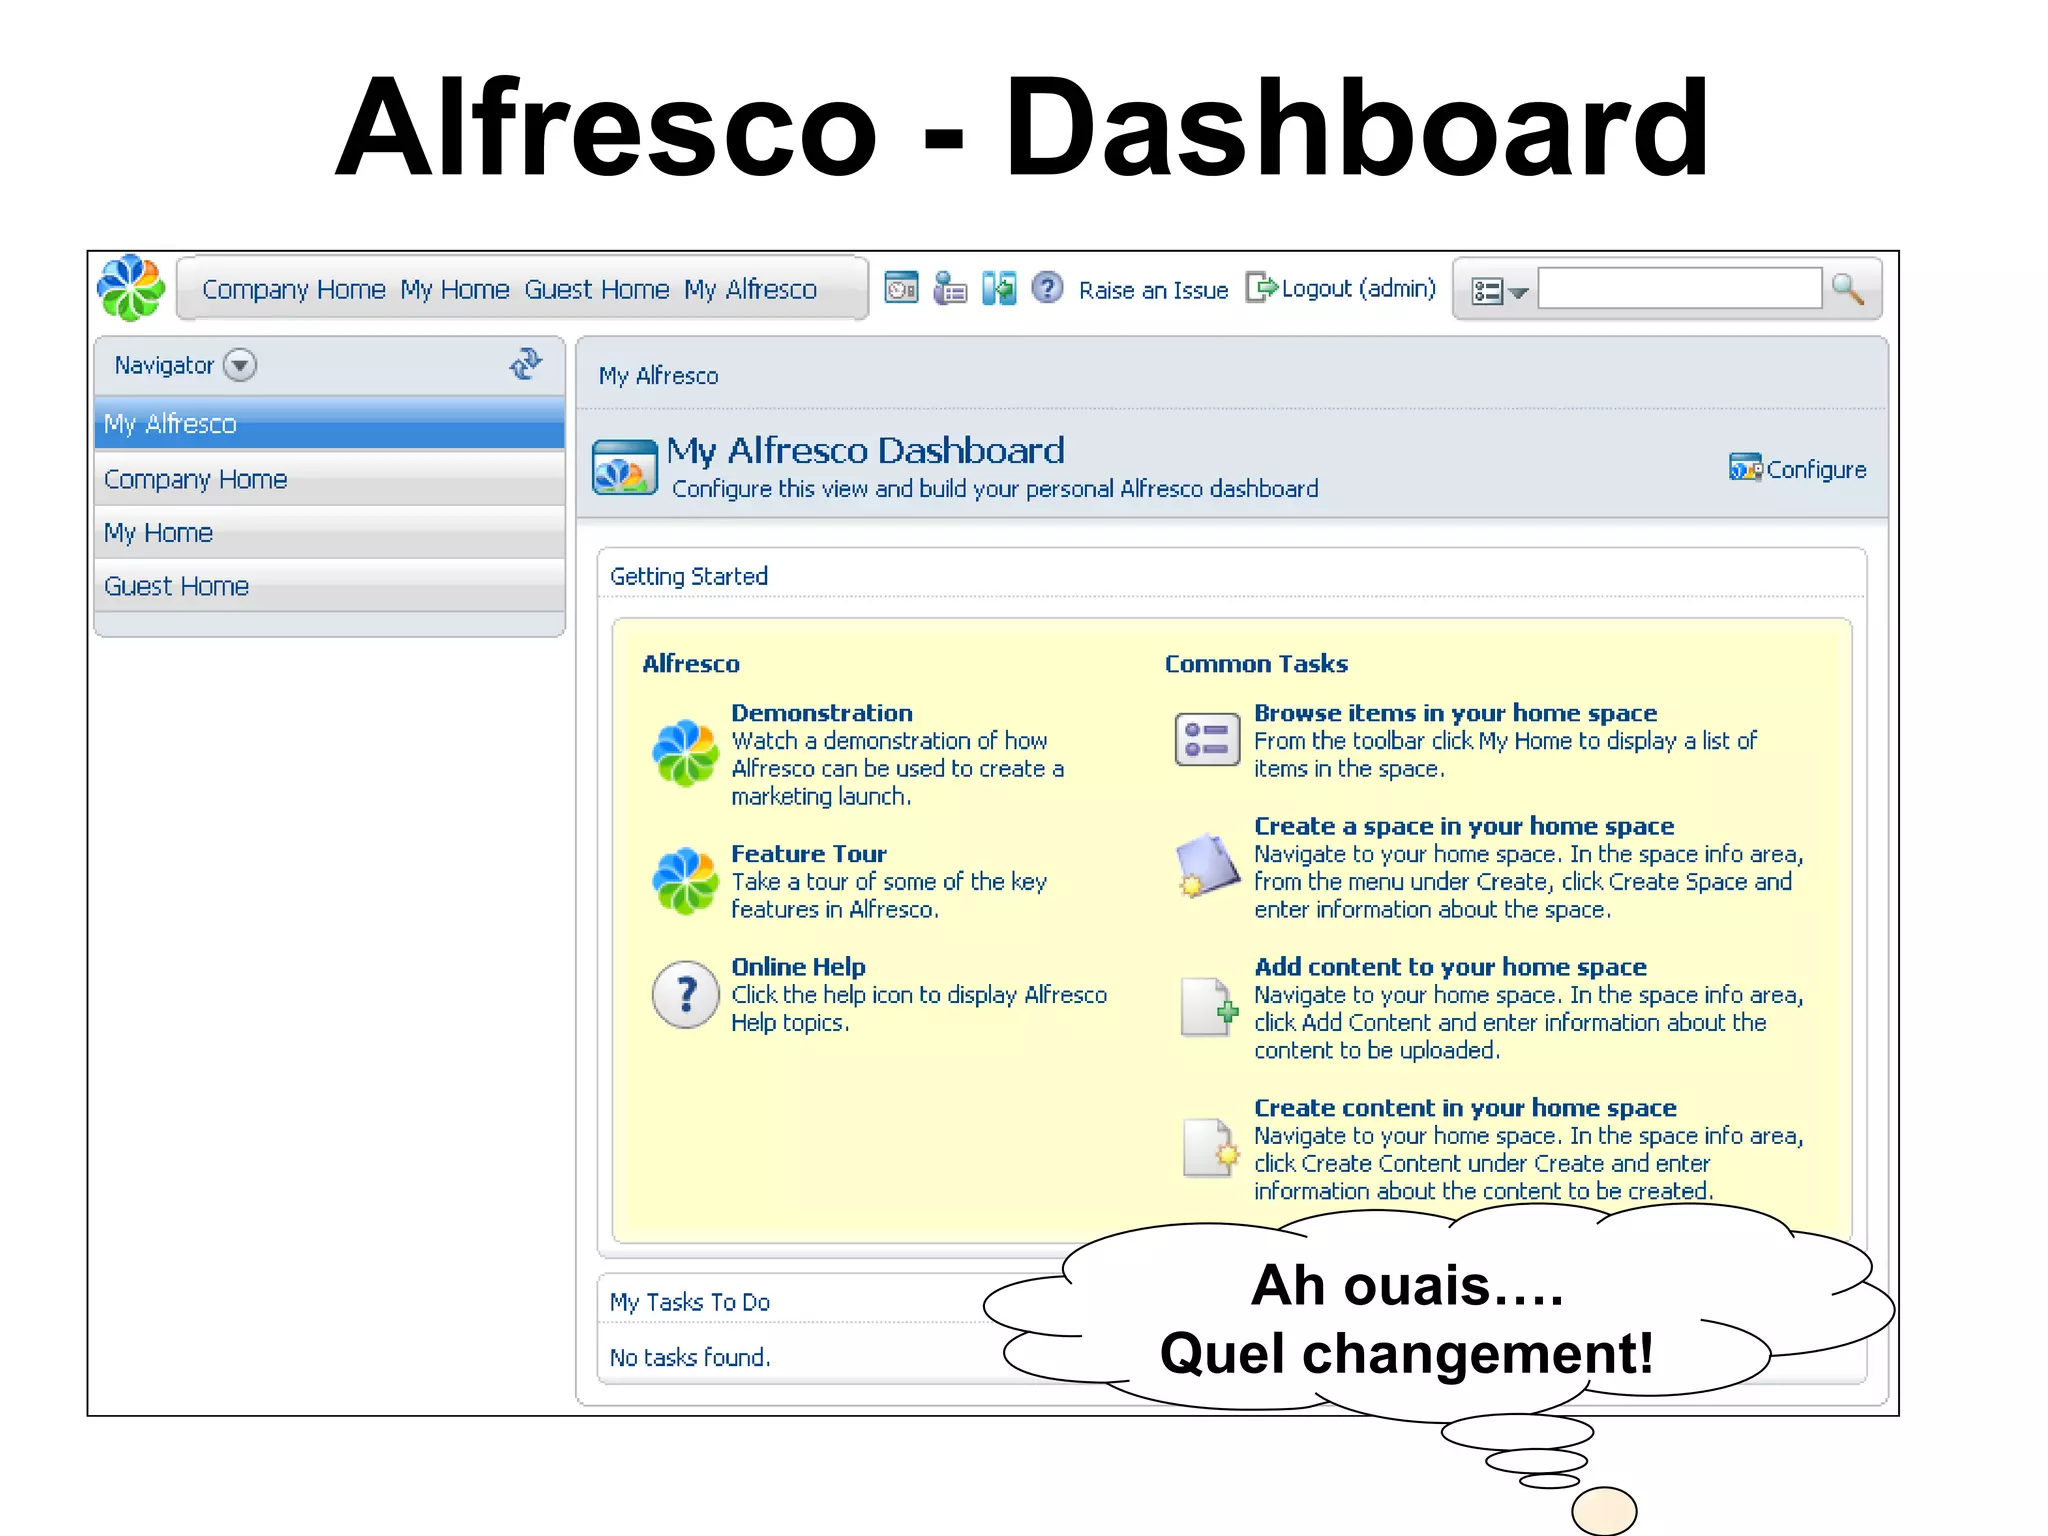
Task: Toggle the shelf icon in the toolbar
Action: point(999,289)
